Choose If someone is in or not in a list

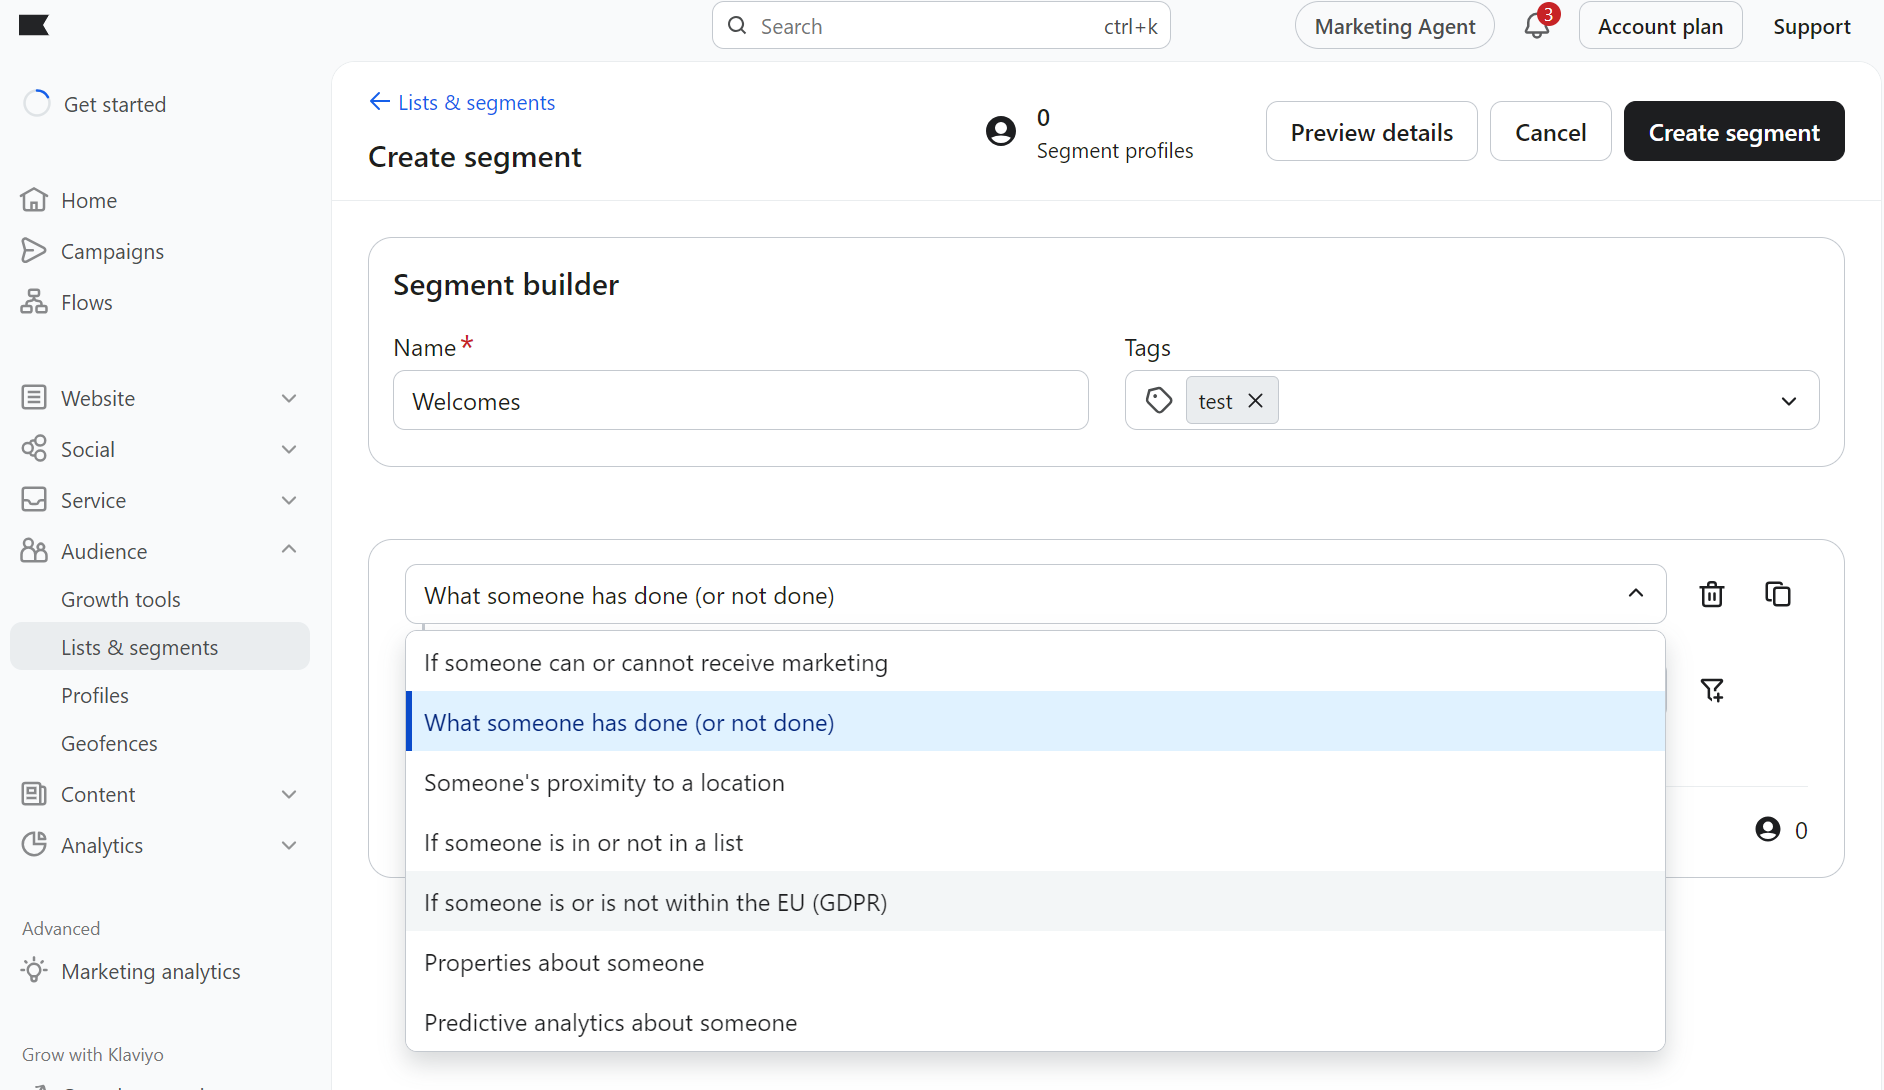[583, 842]
